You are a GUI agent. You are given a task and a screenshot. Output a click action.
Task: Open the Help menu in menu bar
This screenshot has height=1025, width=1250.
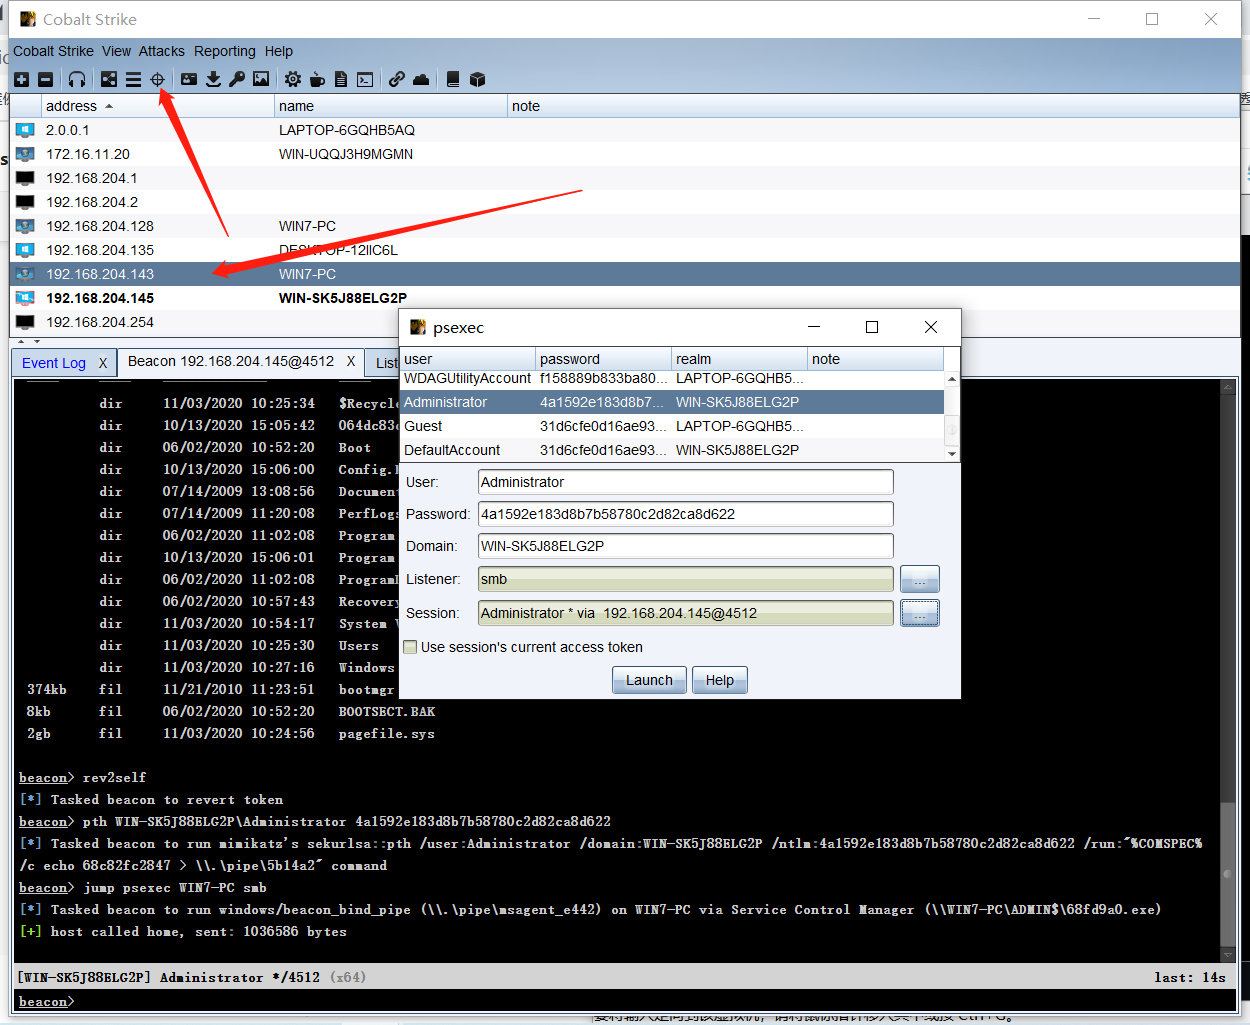coord(279,51)
